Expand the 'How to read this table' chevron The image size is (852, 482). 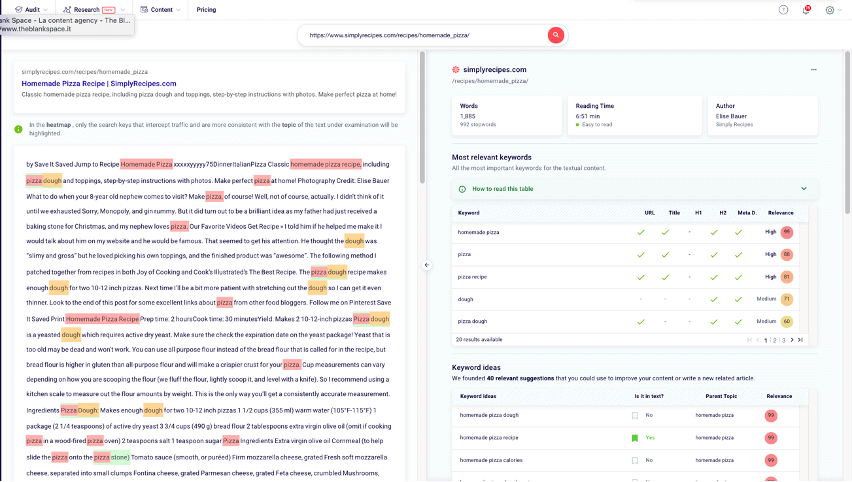point(804,189)
